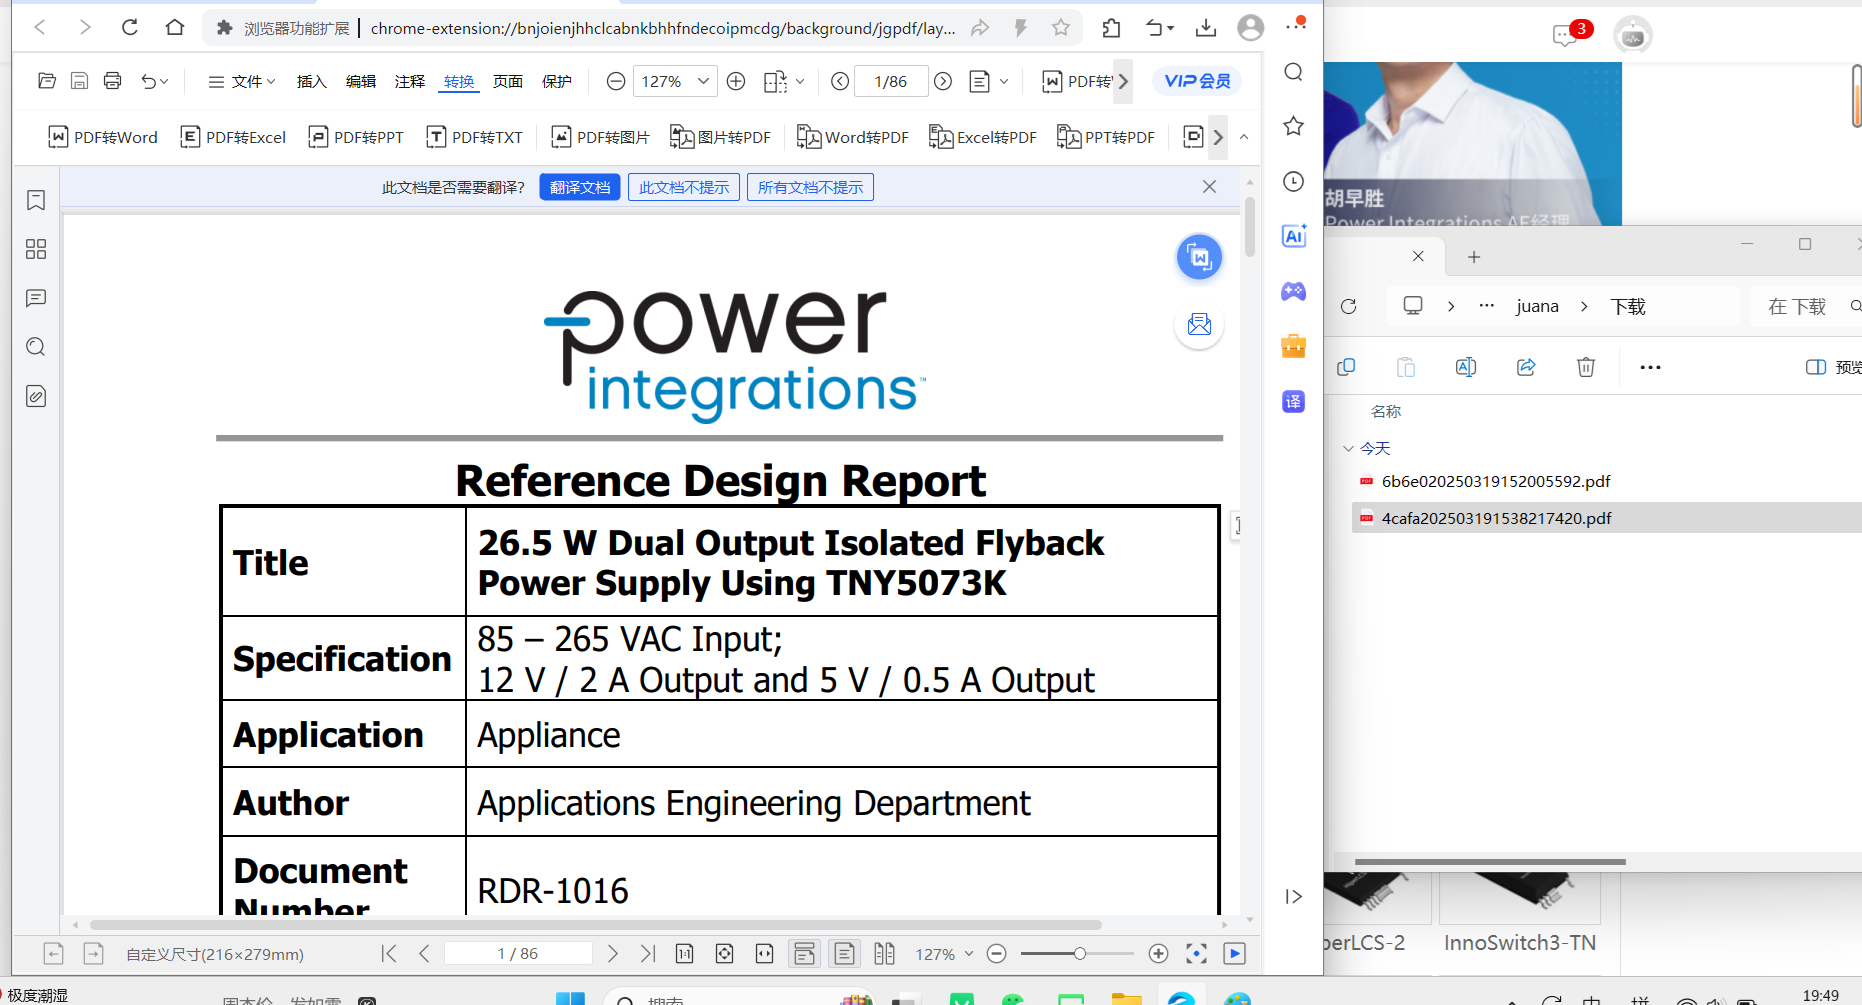Click the floating email share button
The image size is (1862, 1005).
(1199, 325)
